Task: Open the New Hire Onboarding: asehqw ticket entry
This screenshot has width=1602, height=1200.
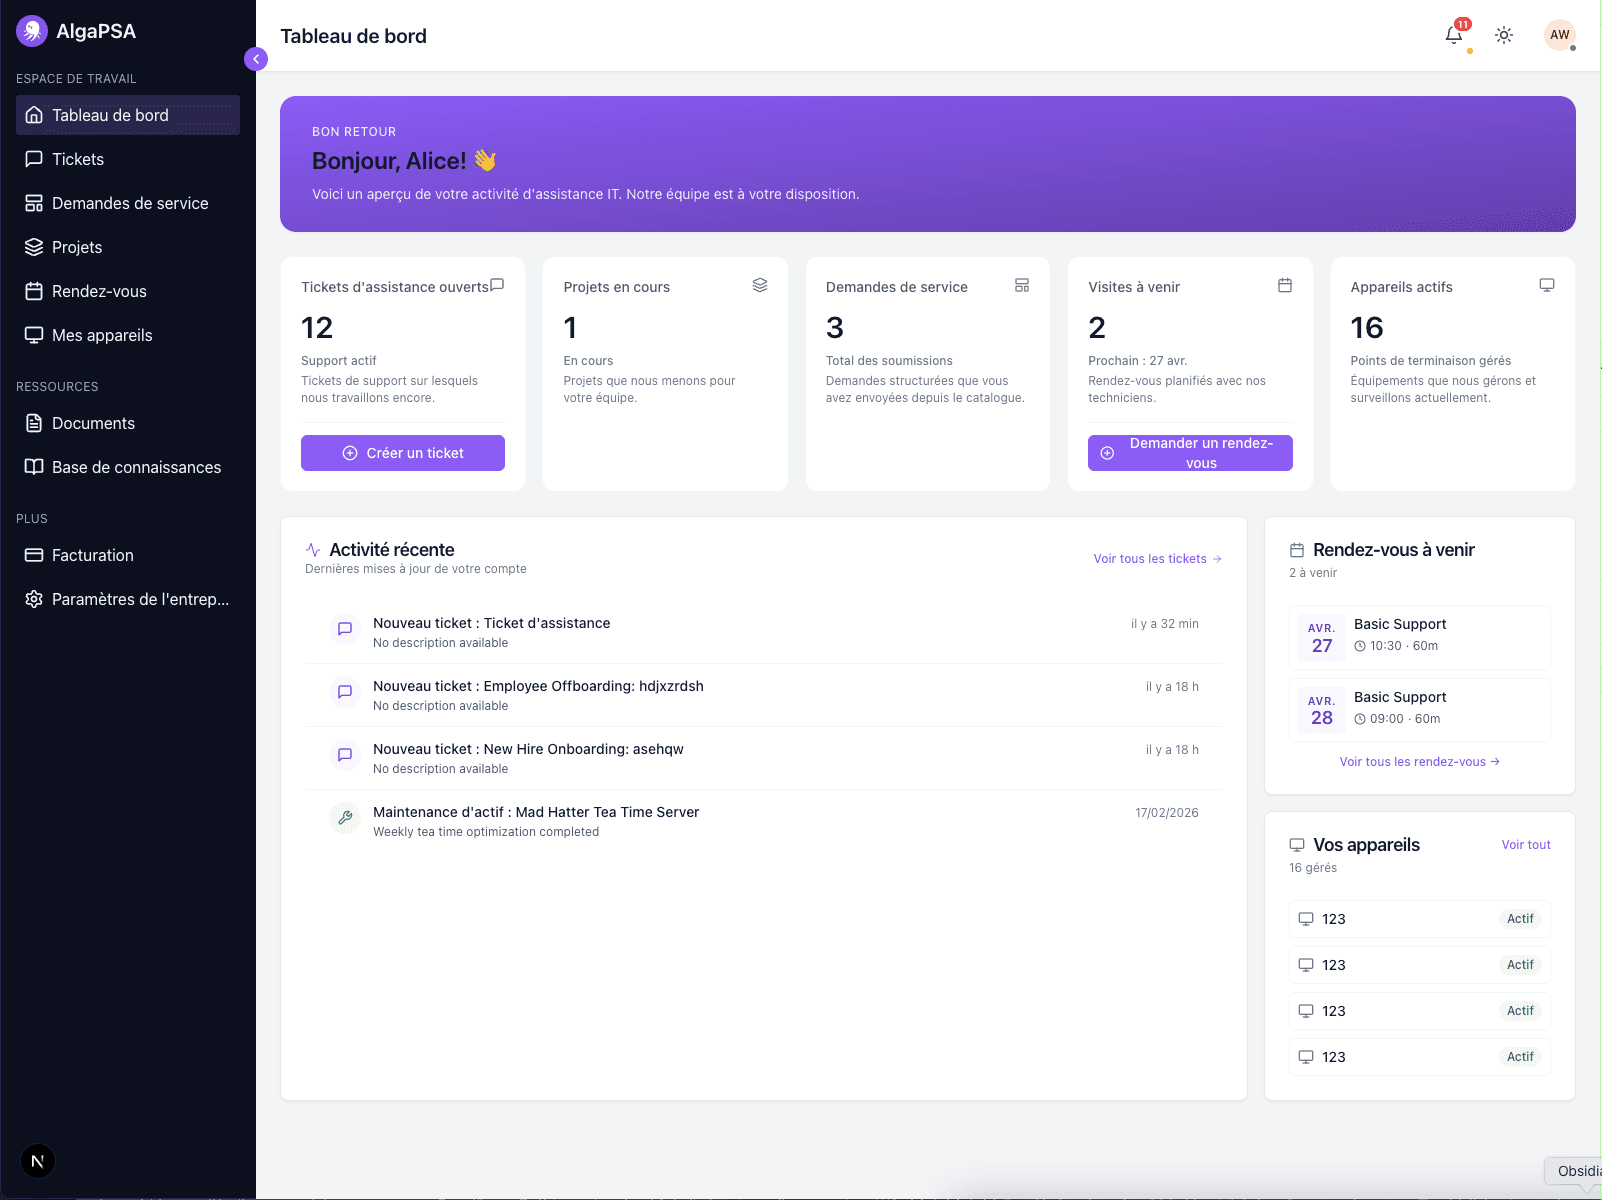Action: pyautogui.click(x=764, y=758)
